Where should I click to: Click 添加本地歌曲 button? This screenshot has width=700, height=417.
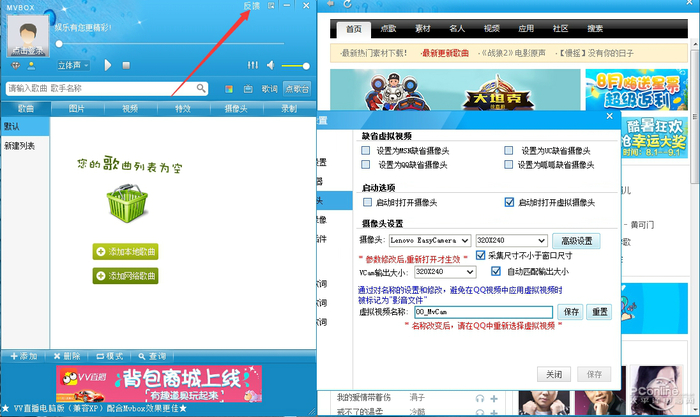click(125, 251)
